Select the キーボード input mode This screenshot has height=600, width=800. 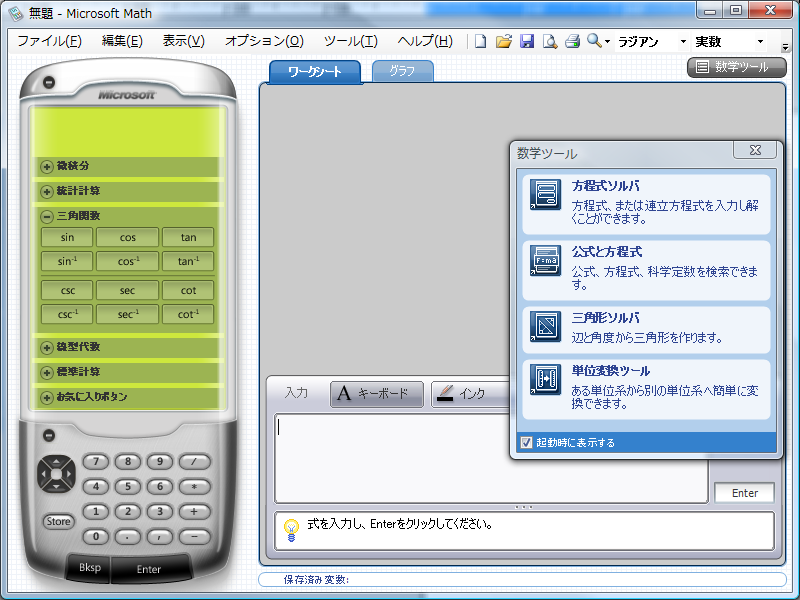tap(377, 394)
